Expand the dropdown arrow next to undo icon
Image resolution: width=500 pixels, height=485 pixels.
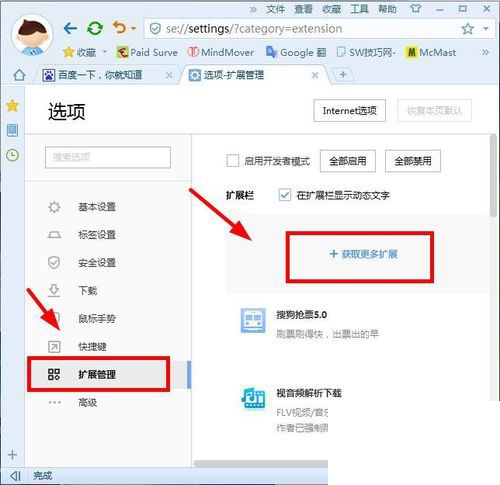pos(133,29)
